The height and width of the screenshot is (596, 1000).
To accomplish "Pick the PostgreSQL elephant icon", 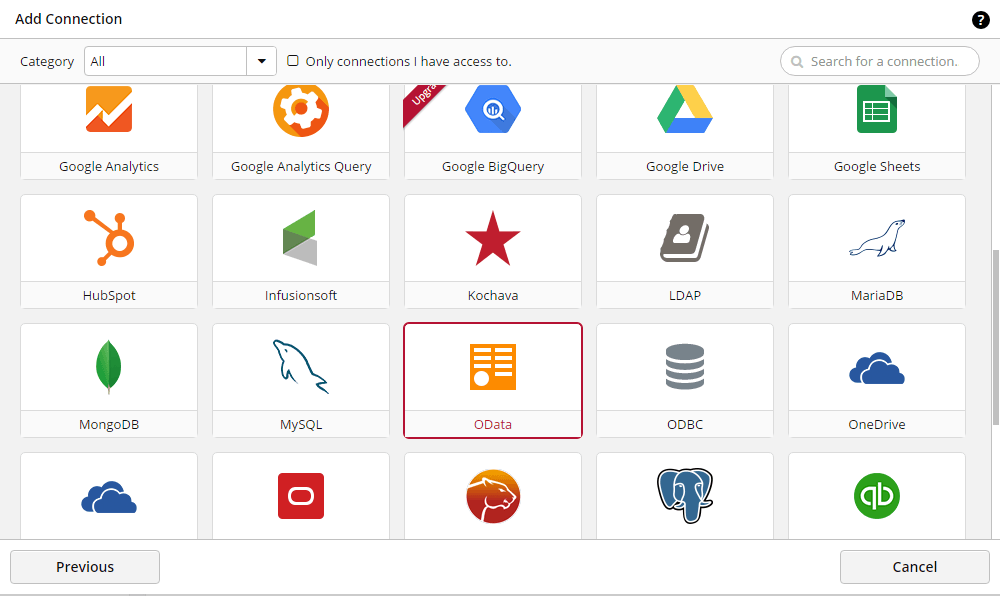I will pos(685,496).
